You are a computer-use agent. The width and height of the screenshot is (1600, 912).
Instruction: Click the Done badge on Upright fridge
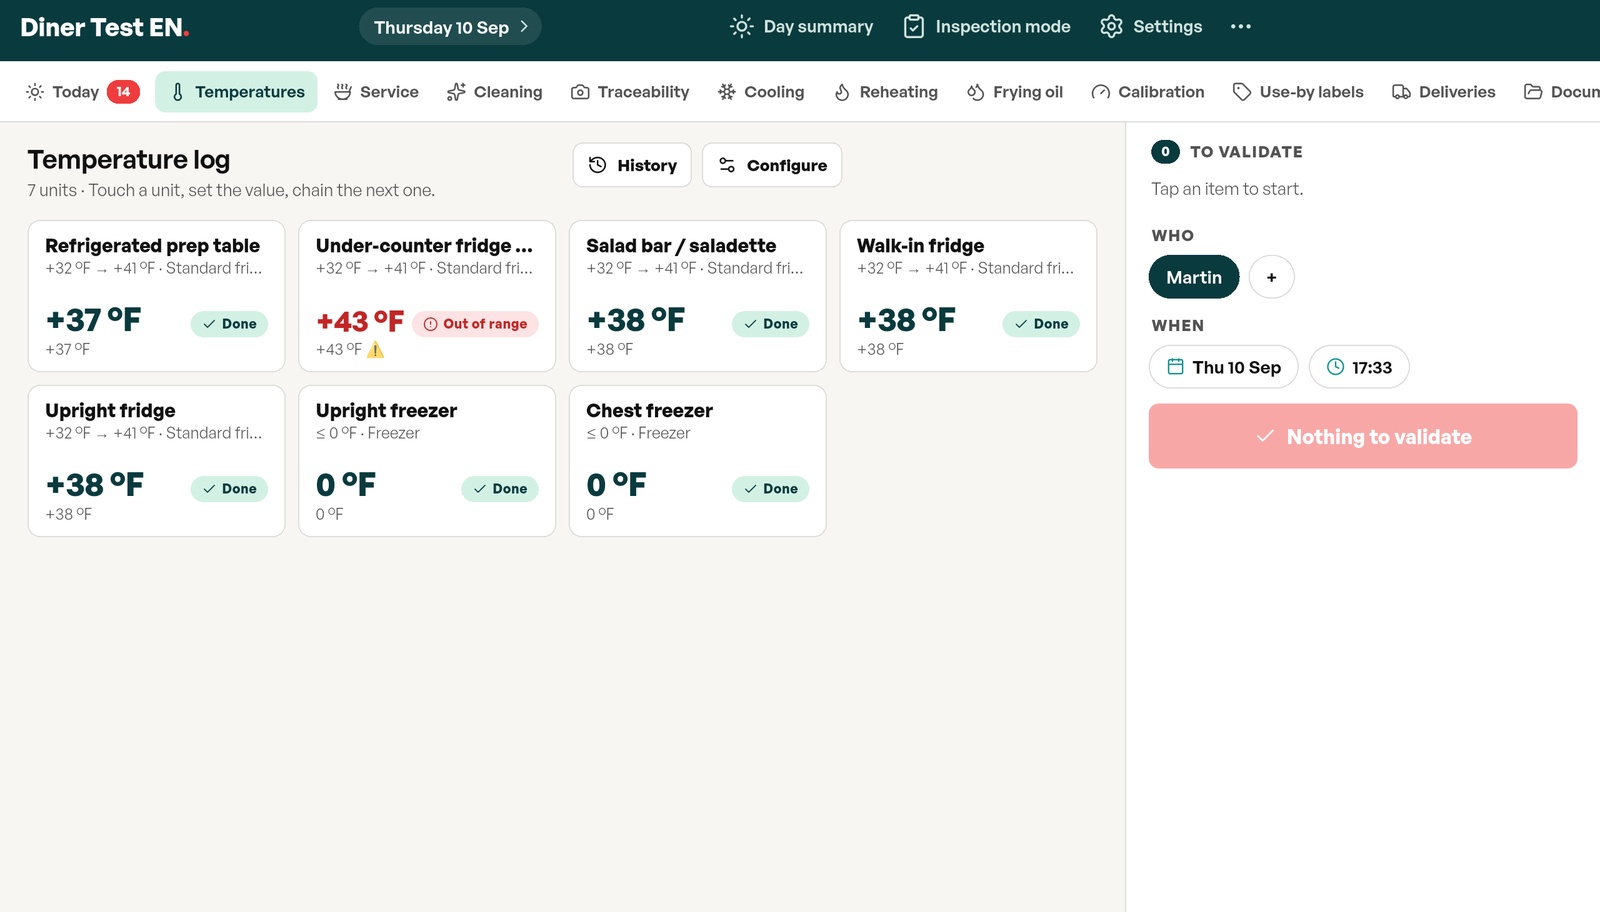[x=229, y=489]
